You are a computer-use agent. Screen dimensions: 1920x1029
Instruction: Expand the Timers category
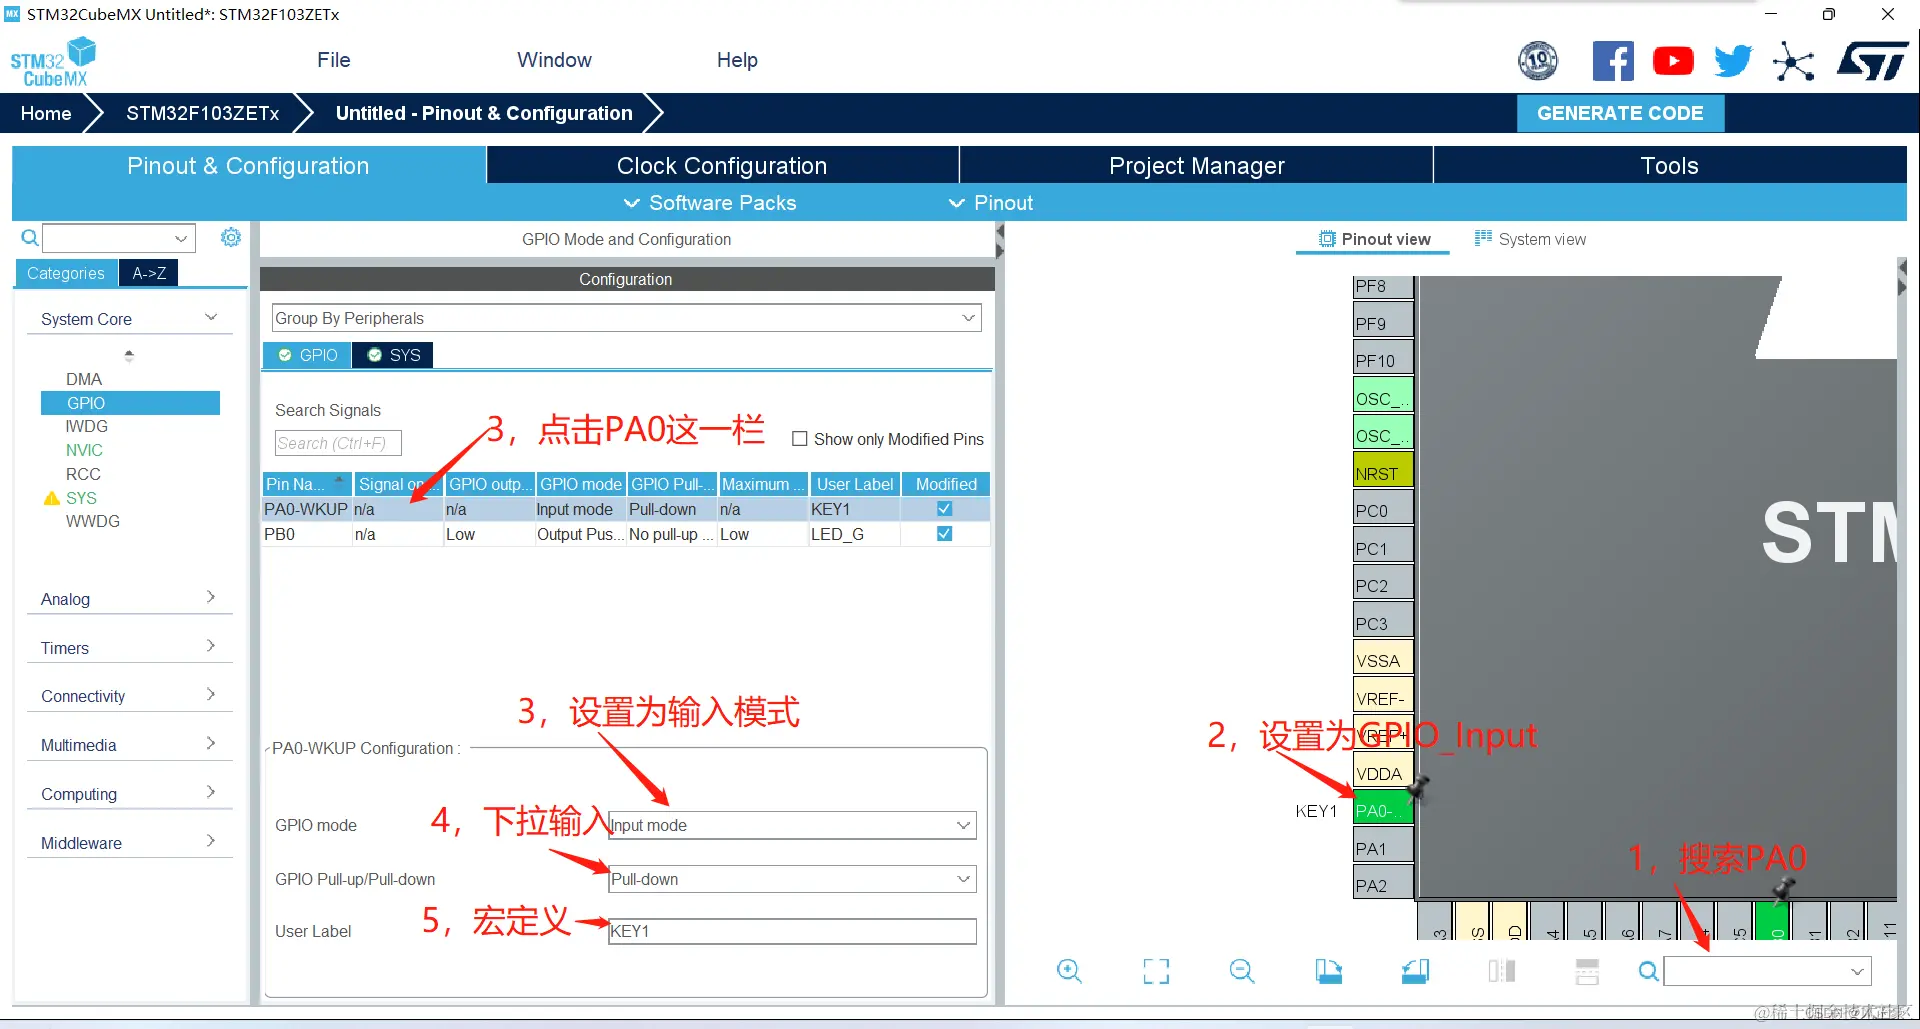tap(129, 647)
